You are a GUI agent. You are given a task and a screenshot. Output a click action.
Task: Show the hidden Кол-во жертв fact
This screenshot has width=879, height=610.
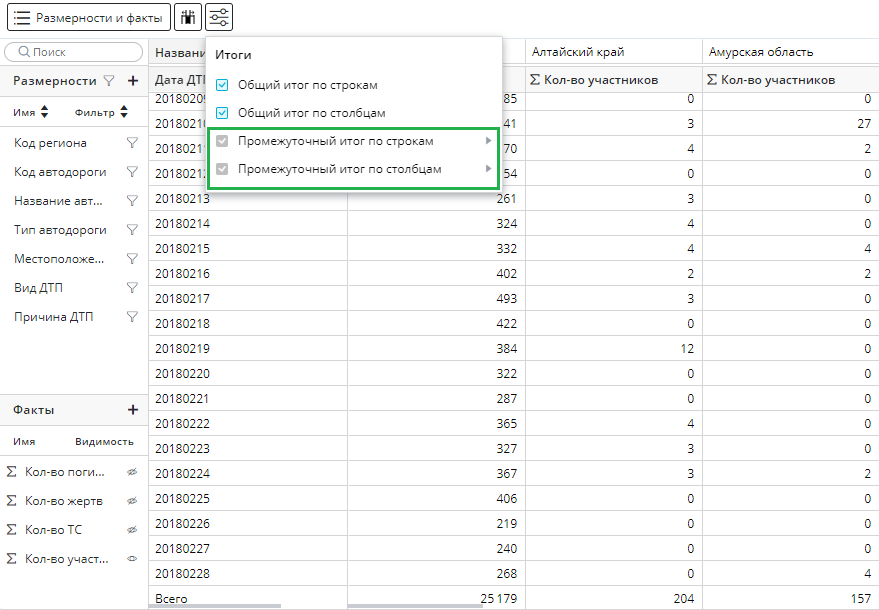pos(131,501)
